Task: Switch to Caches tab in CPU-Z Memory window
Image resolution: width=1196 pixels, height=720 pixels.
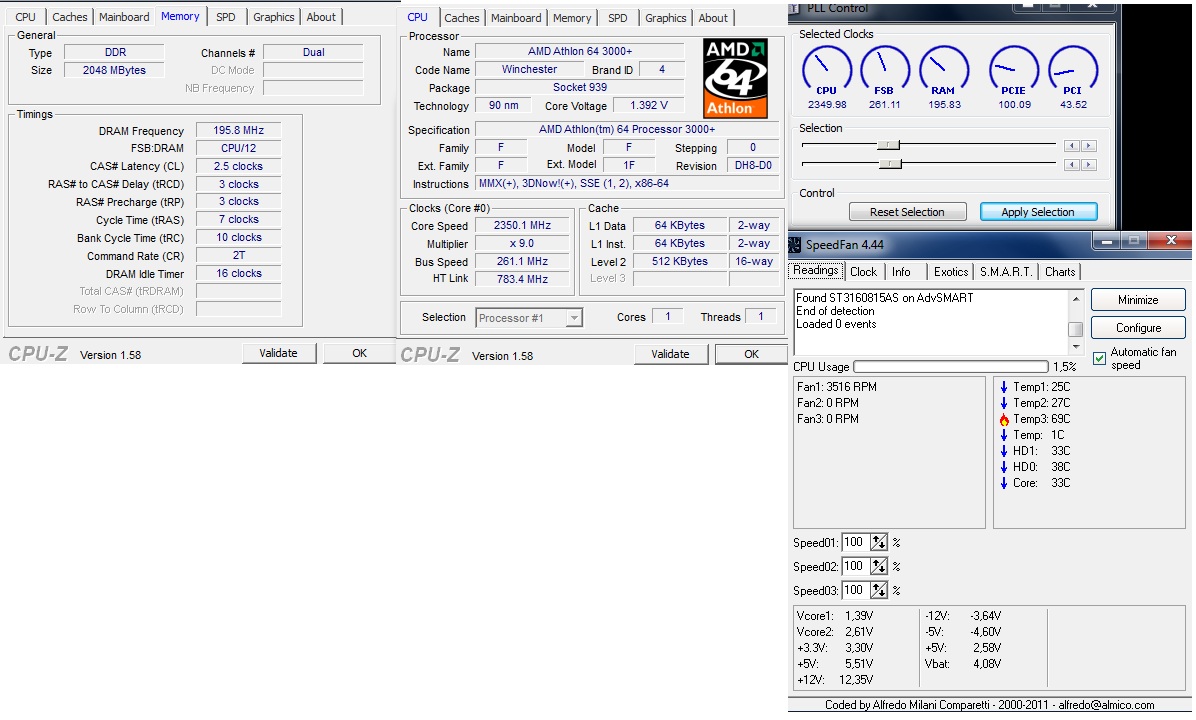Action: coord(69,17)
